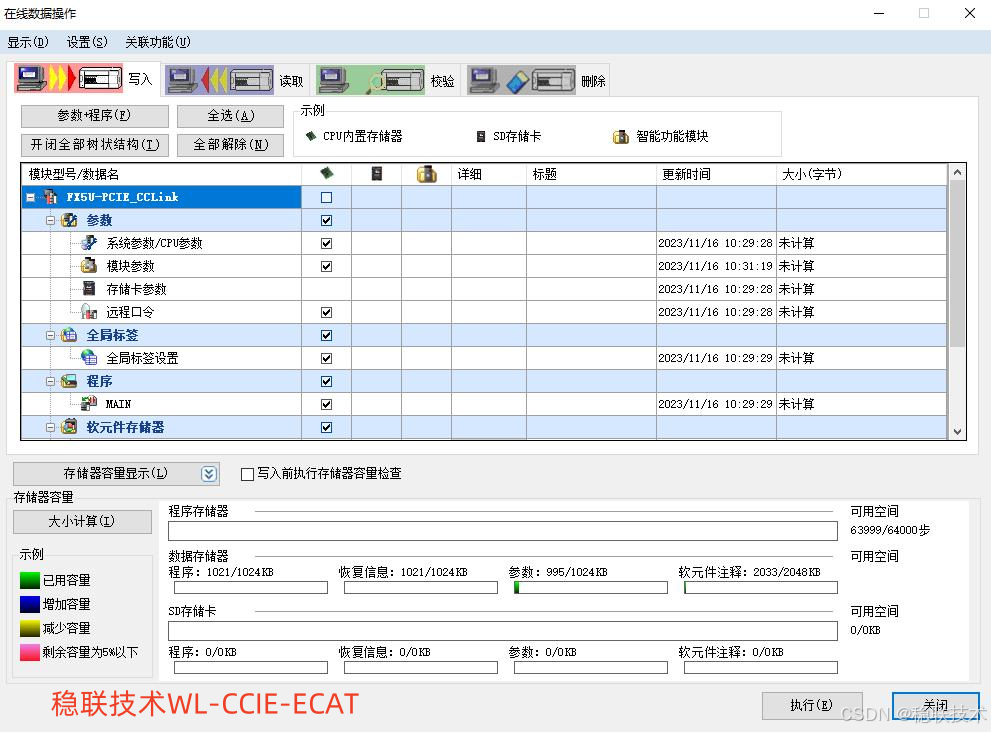
Task: Click the 大小计算(I) button
Action: tap(82, 522)
